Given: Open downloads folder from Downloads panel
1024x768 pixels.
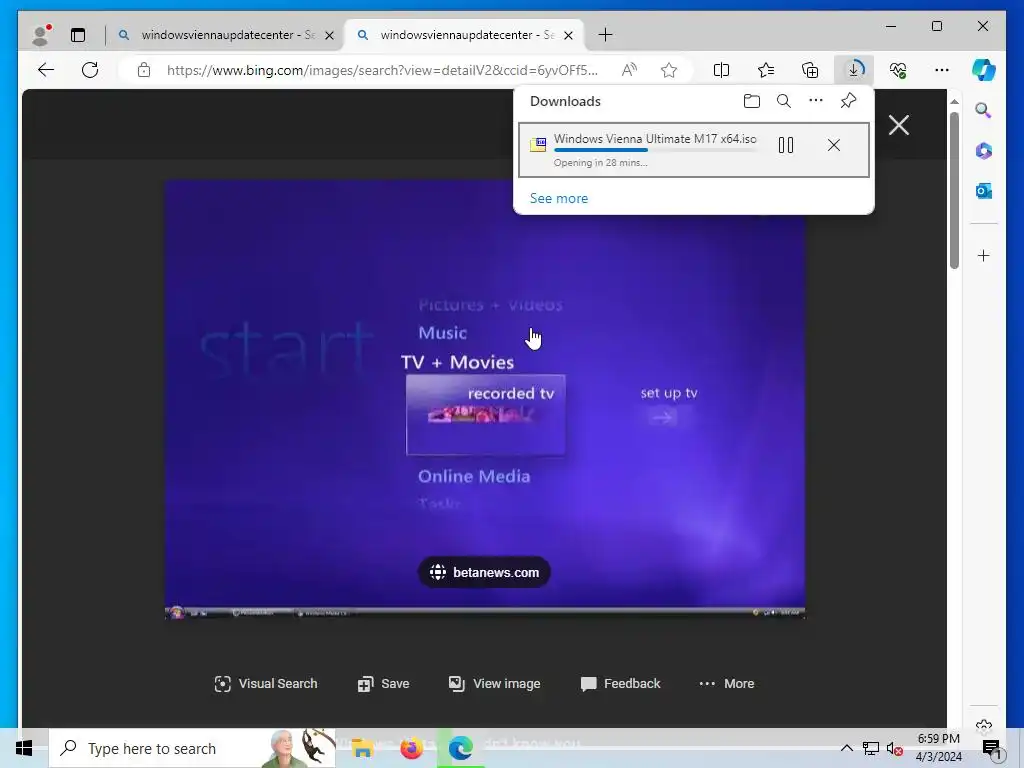Looking at the screenshot, I should click(752, 101).
